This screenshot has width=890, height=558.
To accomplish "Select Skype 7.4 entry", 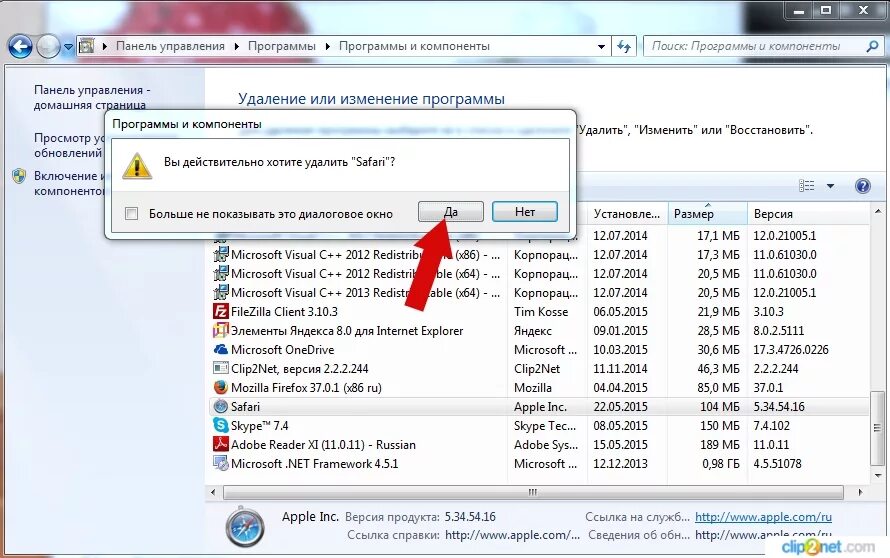I will [x=259, y=426].
